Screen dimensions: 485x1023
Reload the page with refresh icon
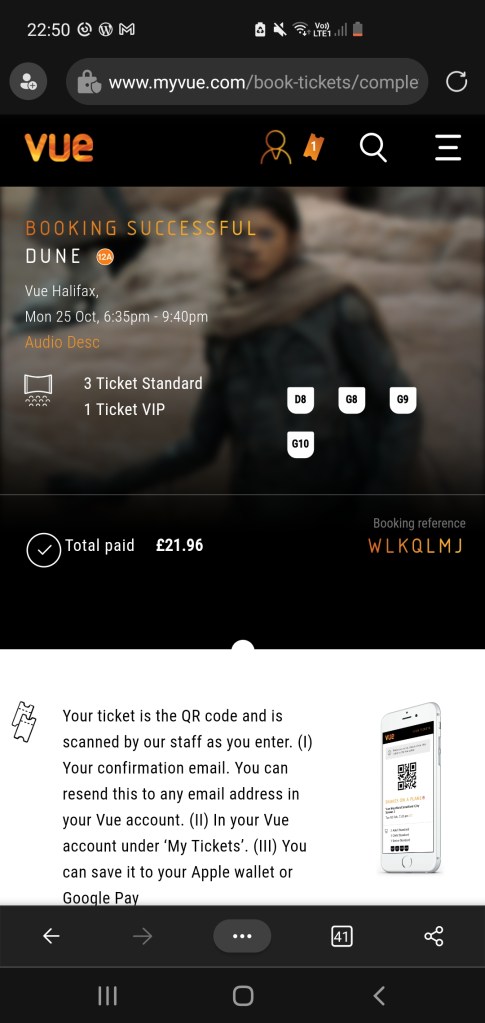456,82
